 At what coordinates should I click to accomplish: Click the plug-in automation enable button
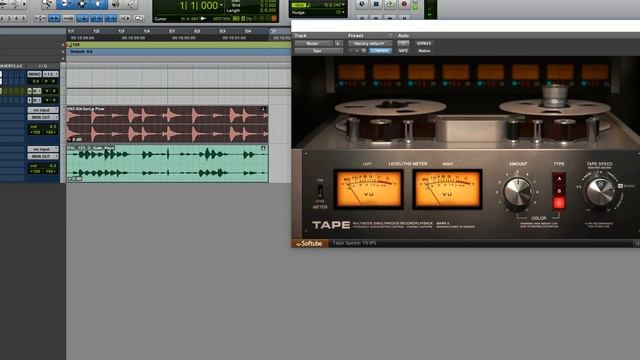[403, 43]
